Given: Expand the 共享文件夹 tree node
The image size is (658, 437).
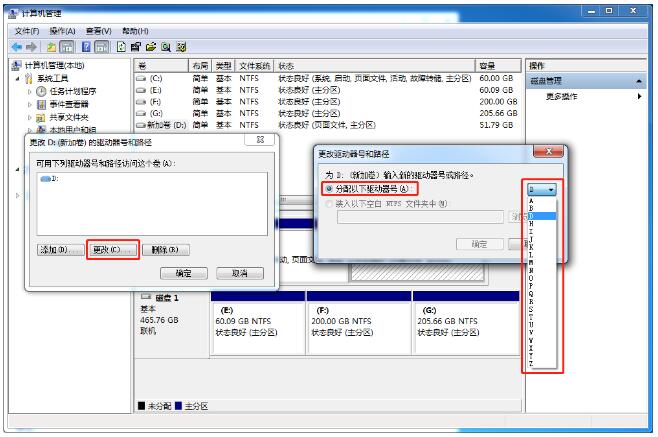Looking at the screenshot, I should (29, 117).
